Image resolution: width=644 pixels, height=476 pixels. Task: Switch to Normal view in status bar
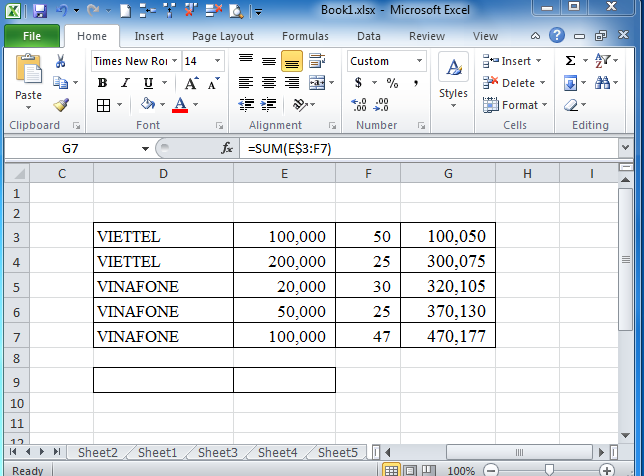coord(391,470)
